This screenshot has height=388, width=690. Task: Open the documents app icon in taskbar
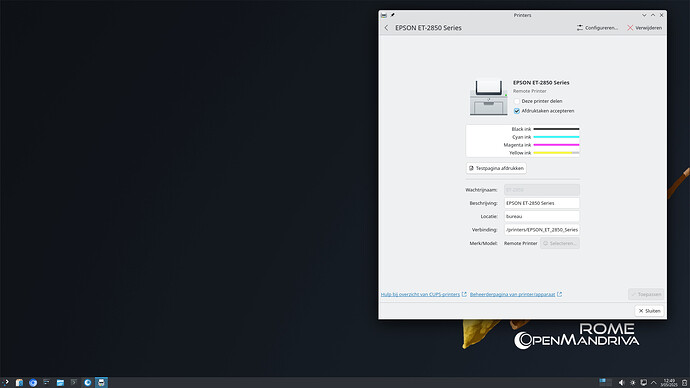coord(19,382)
